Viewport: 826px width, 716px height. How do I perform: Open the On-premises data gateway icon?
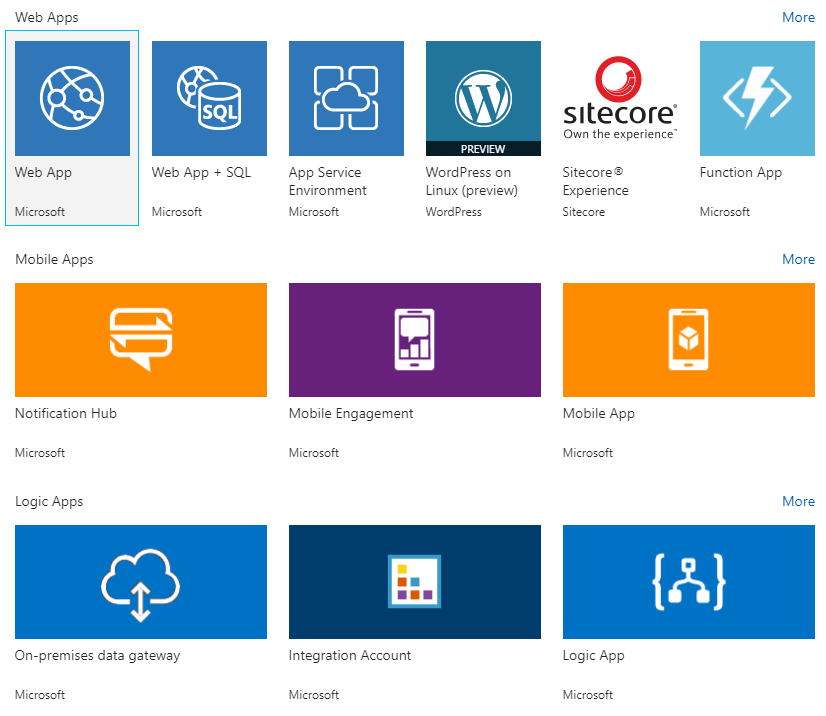click(141, 582)
